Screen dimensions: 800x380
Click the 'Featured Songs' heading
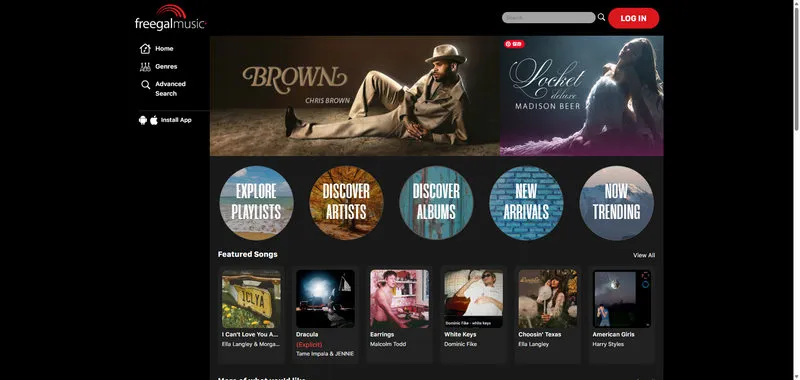(247, 254)
